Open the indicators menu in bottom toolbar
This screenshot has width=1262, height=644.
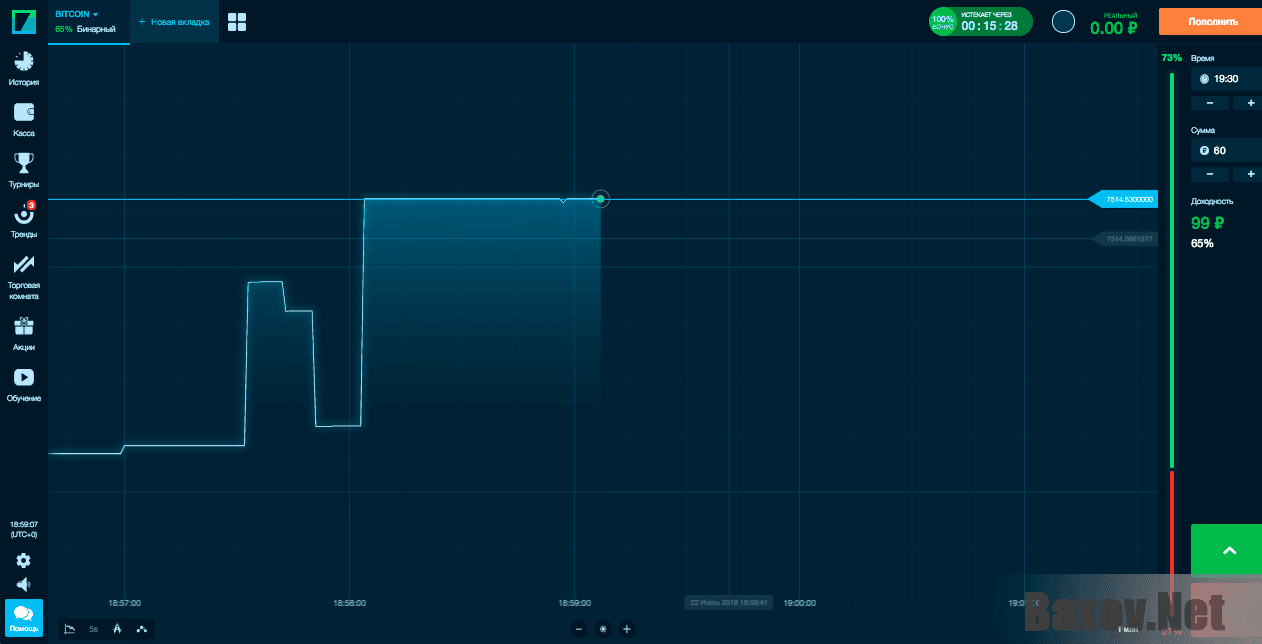pyautogui.click(x=141, y=629)
